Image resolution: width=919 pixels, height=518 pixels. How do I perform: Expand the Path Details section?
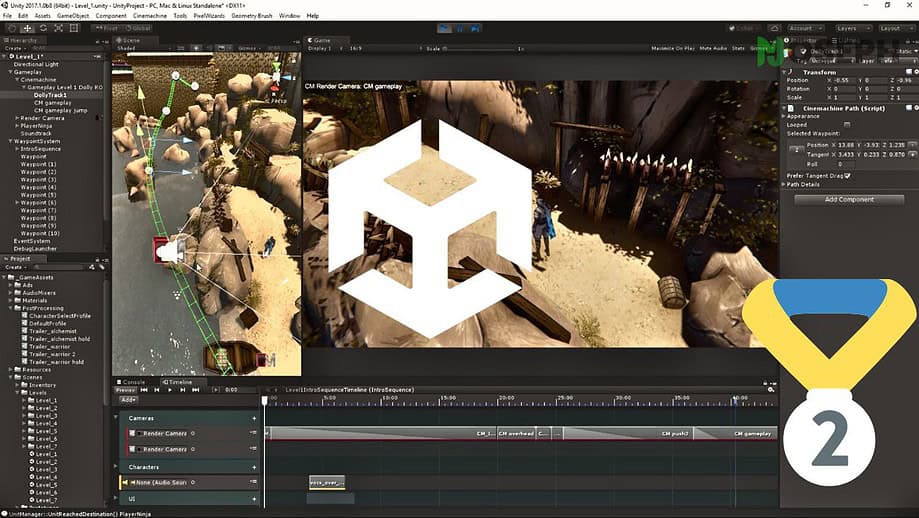coord(802,185)
